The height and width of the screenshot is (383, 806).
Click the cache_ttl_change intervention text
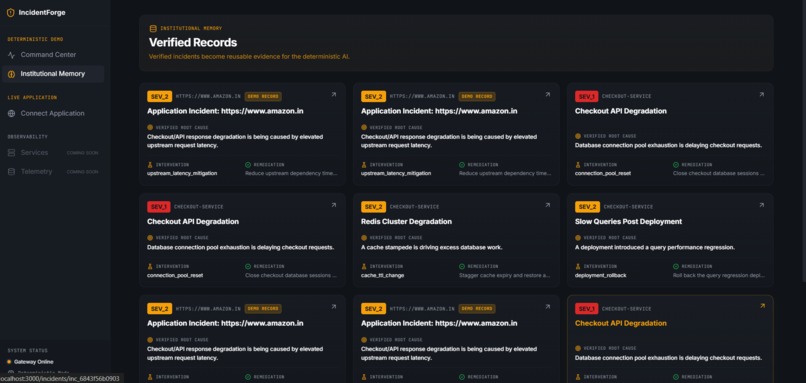382,276
